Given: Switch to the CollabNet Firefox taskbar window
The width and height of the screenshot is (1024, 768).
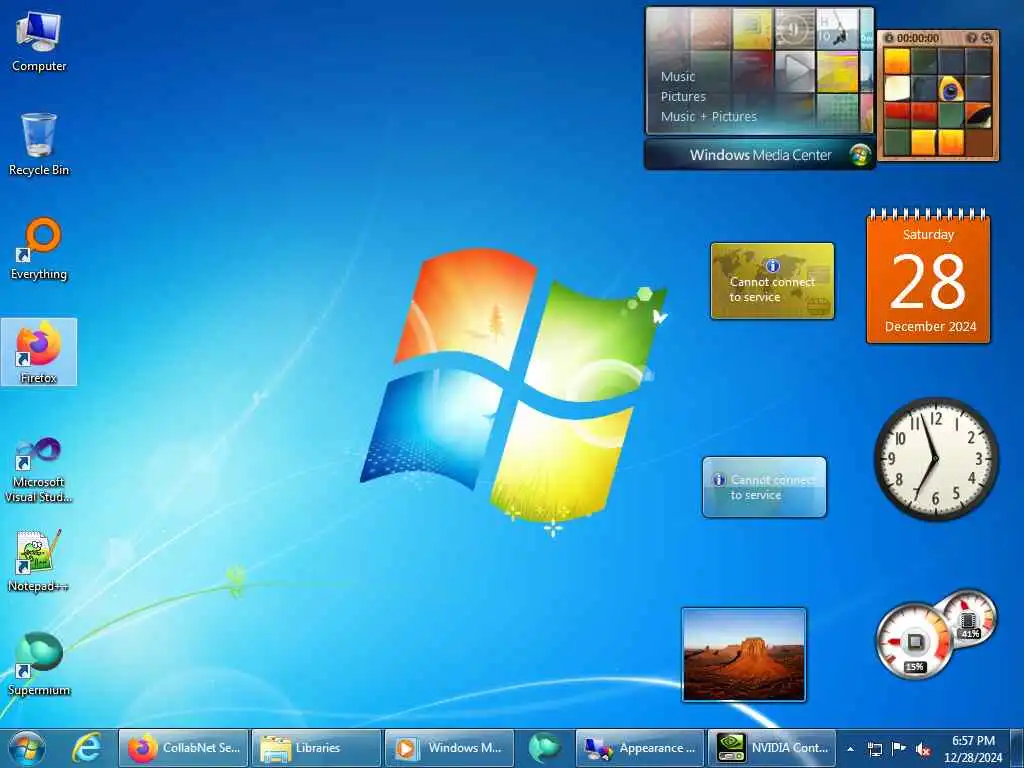Looking at the screenshot, I should tap(183, 748).
